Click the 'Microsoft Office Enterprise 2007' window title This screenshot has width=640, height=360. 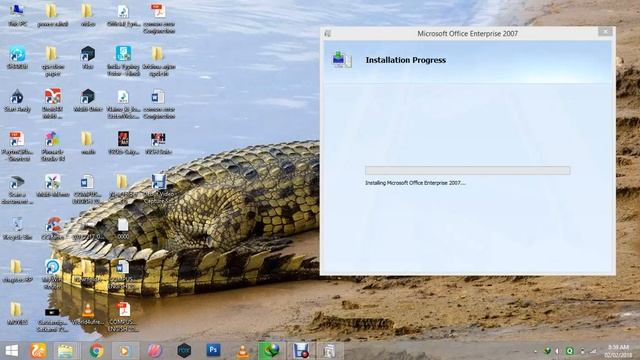click(x=467, y=33)
